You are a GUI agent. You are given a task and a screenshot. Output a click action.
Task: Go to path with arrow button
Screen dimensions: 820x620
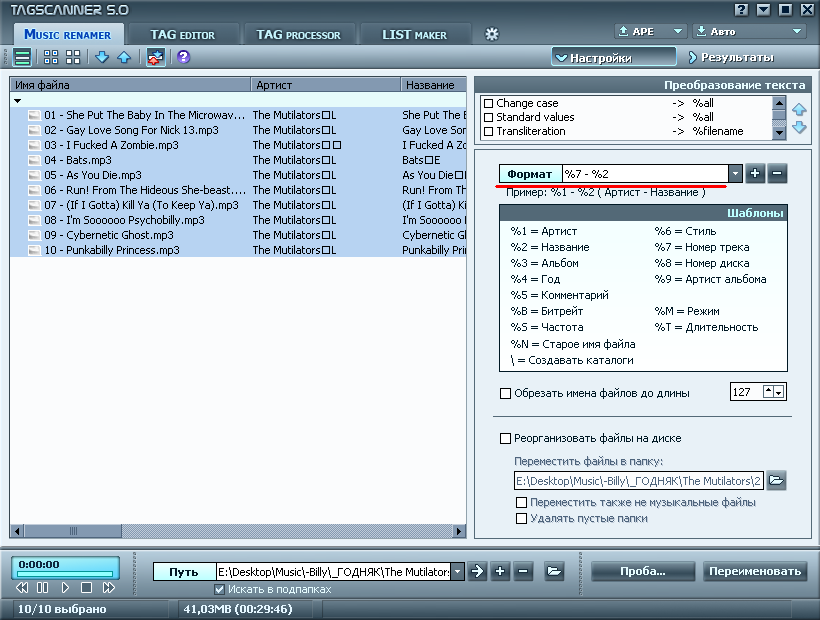click(477, 571)
